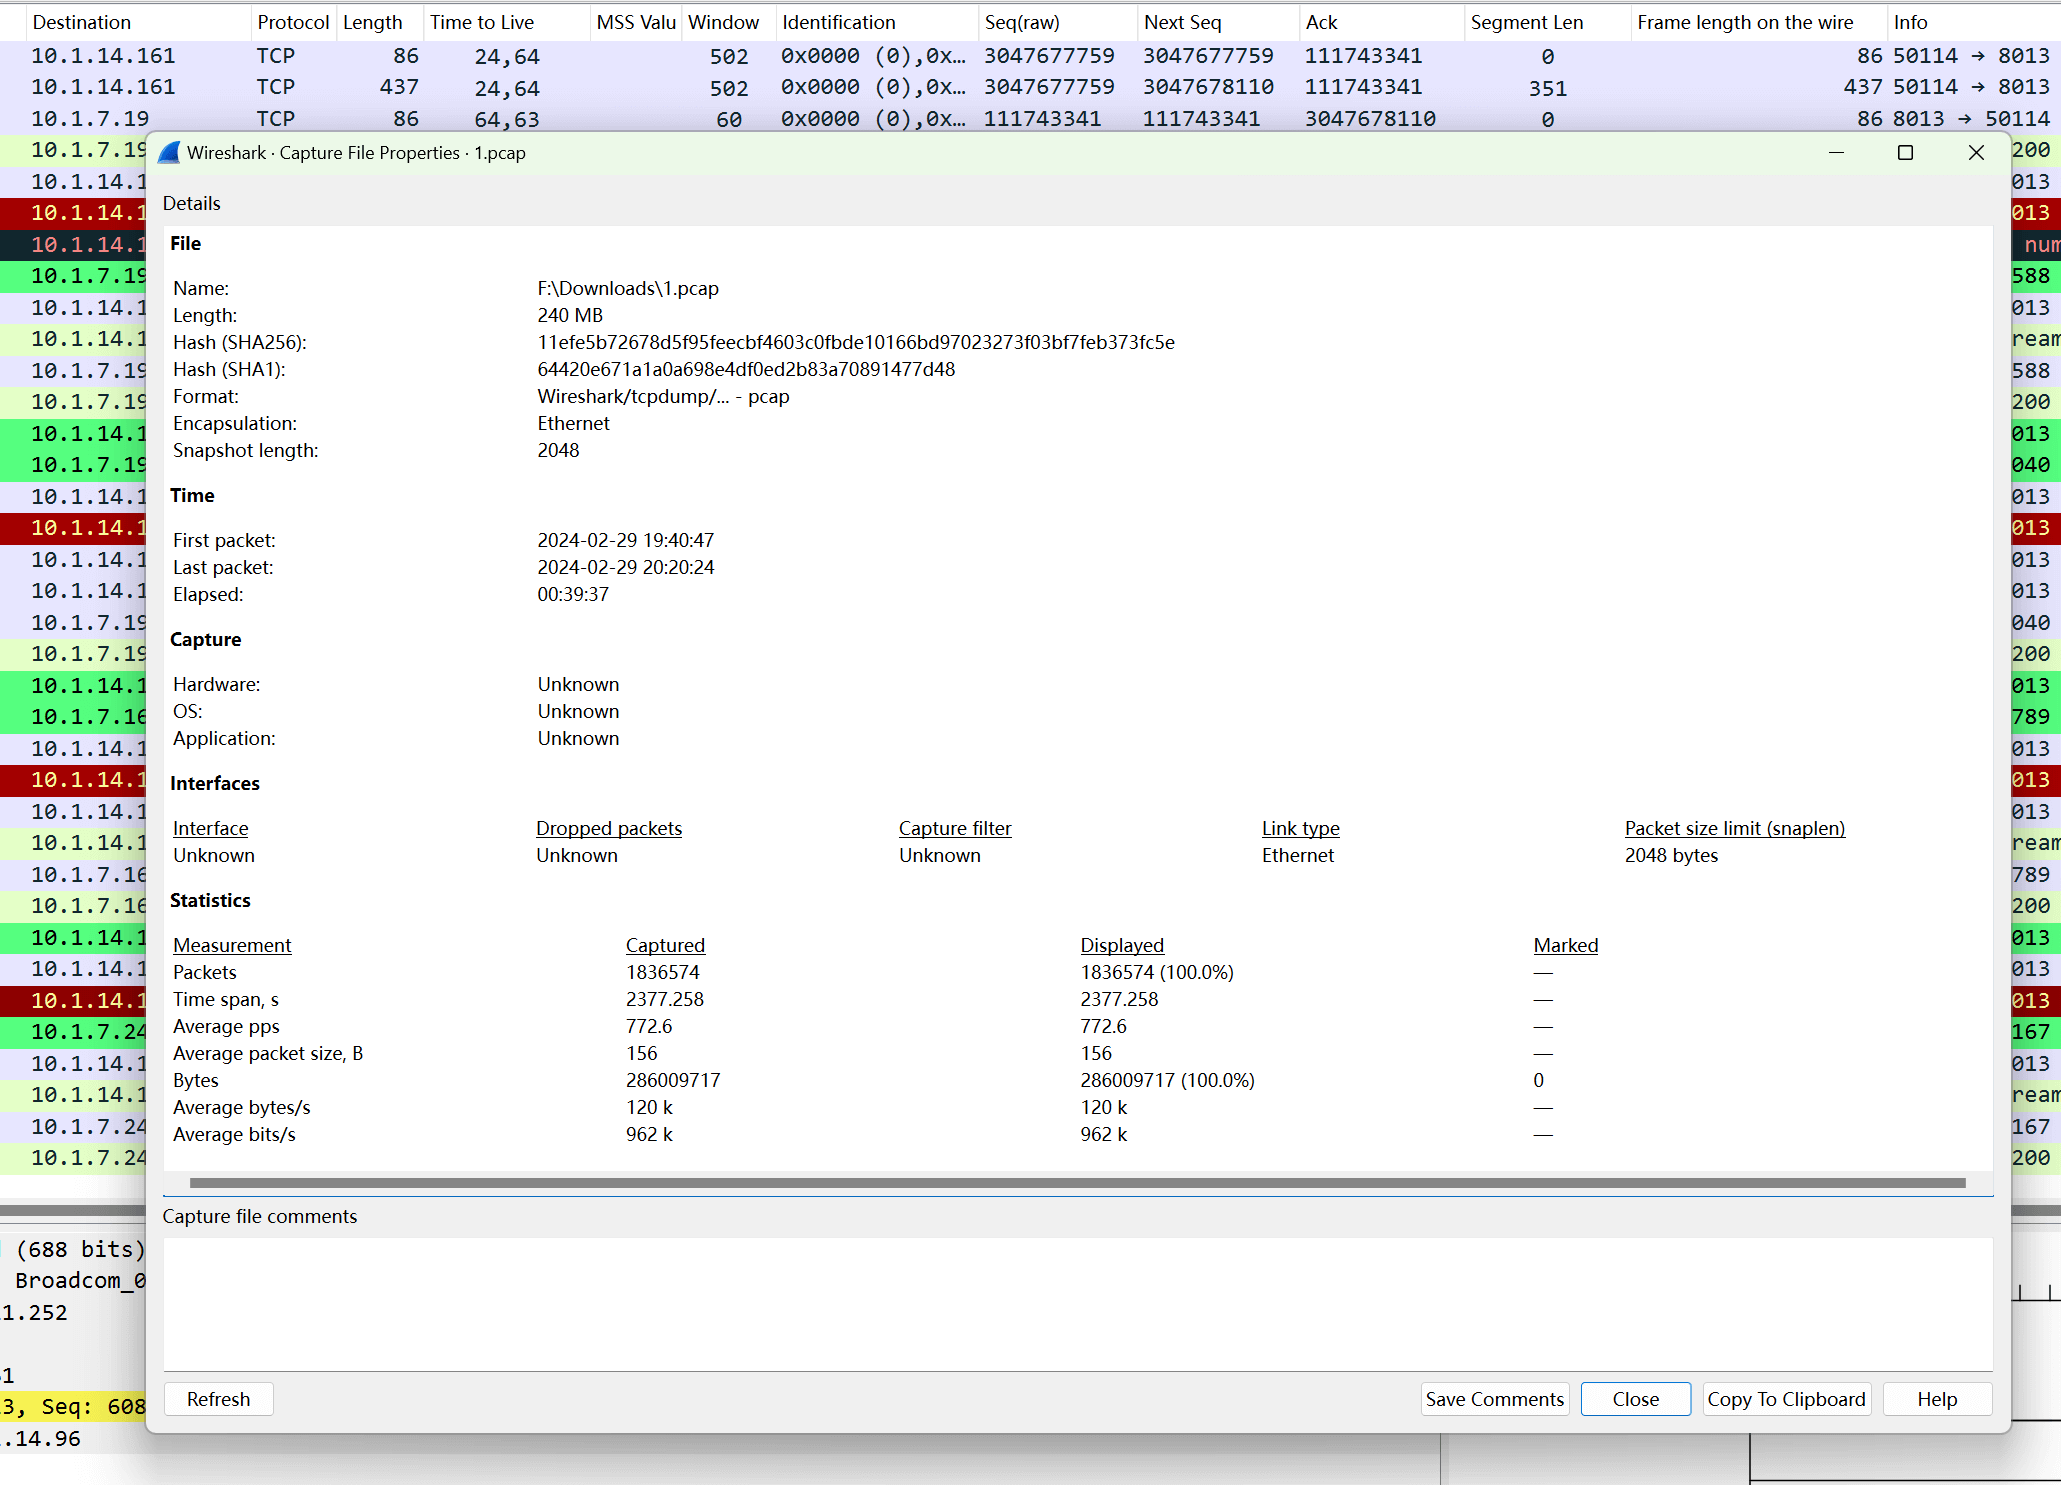This screenshot has width=2061, height=1485.
Task: Click the Capture filter column heading
Action: [x=955, y=828]
